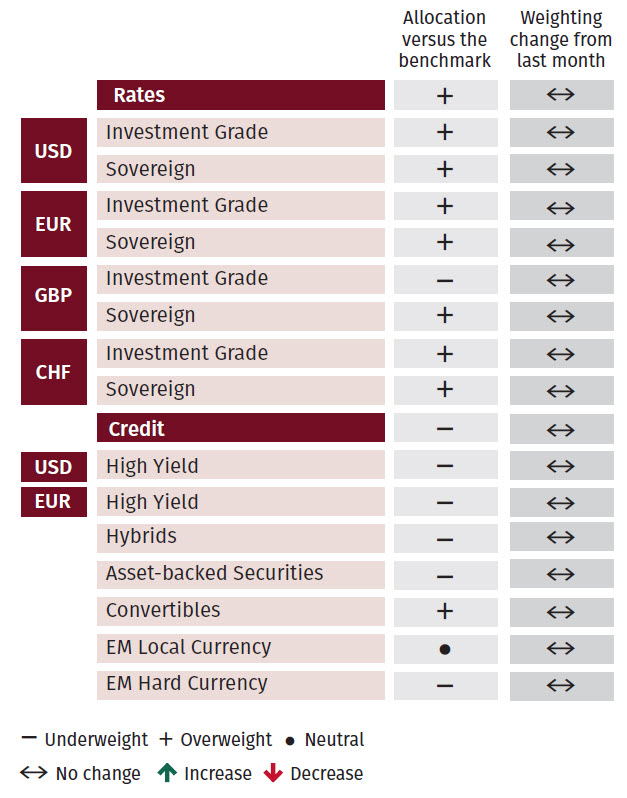Click the Allocation versus the benchmark heading
Viewport: 627px width, 798px height.
(x=445, y=39)
